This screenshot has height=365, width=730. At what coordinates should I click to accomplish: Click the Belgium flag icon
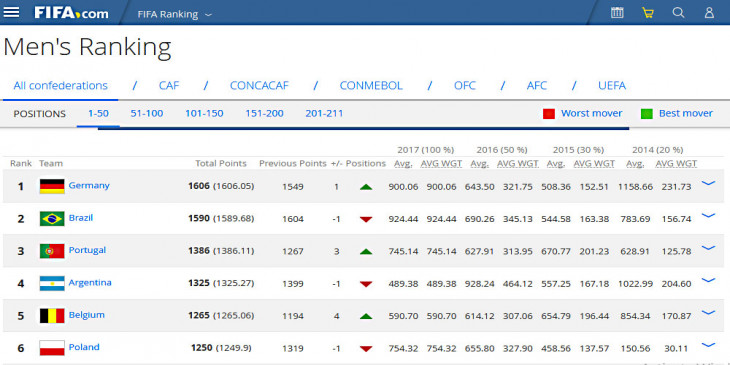click(x=52, y=316)
